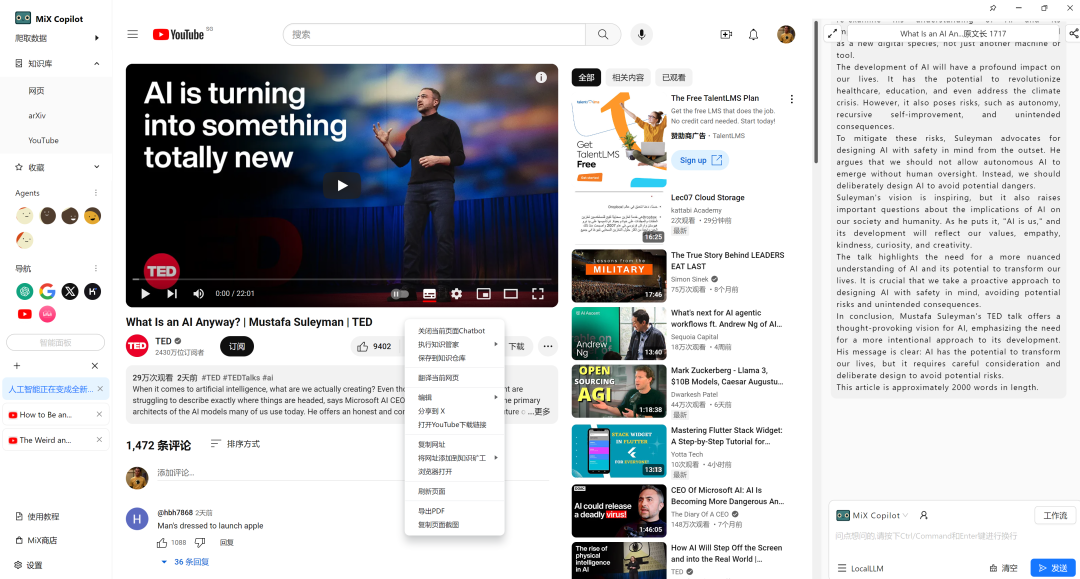Open the YouTube hamburger guide menu
Screen dimensions: 1080x579
132,34
